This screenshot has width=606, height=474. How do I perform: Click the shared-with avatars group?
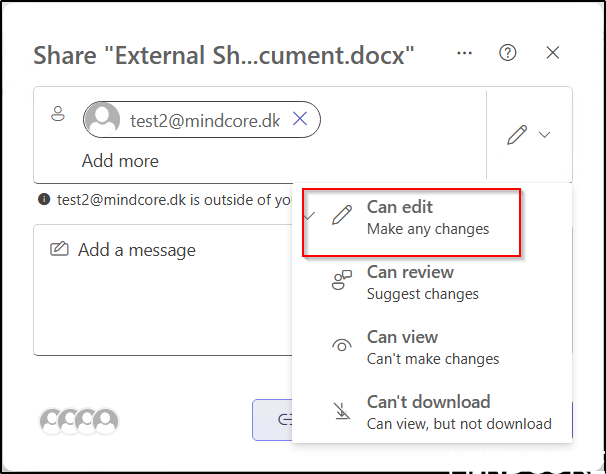pyautogui.click(x=79, y=420)
